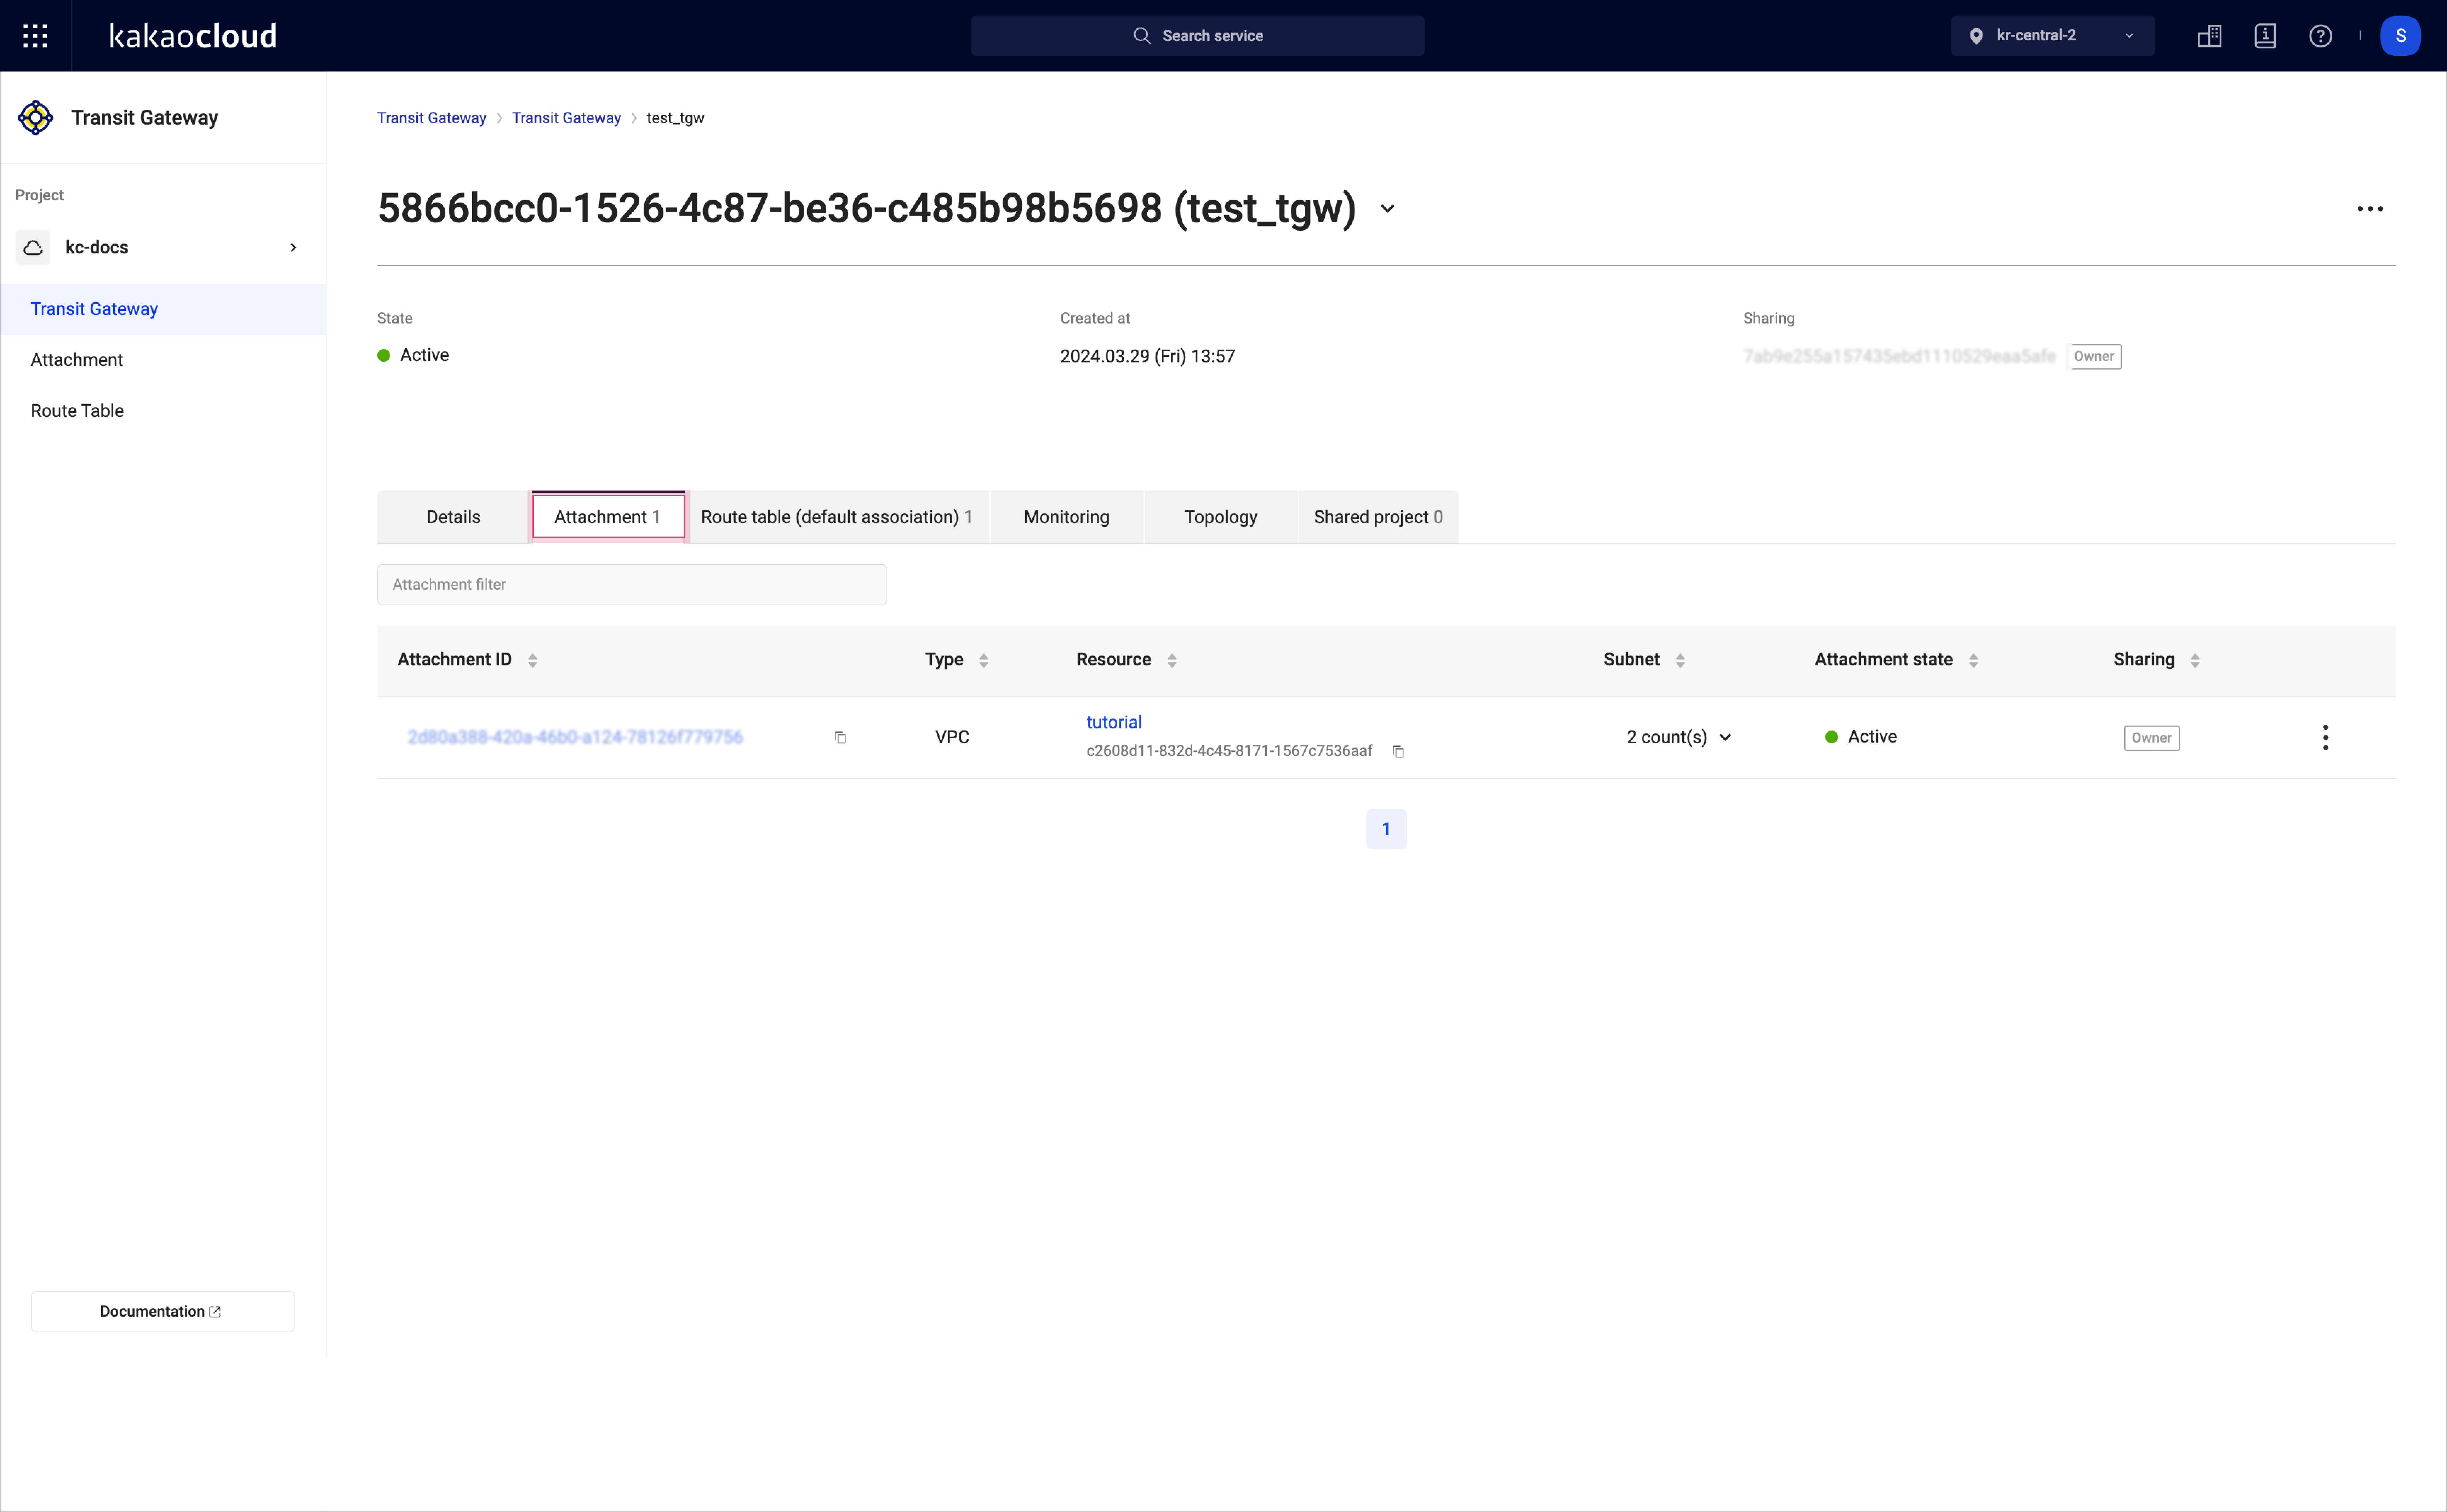Sort by Type column
Screen dimensions: 2447x1512
point(983,661)
